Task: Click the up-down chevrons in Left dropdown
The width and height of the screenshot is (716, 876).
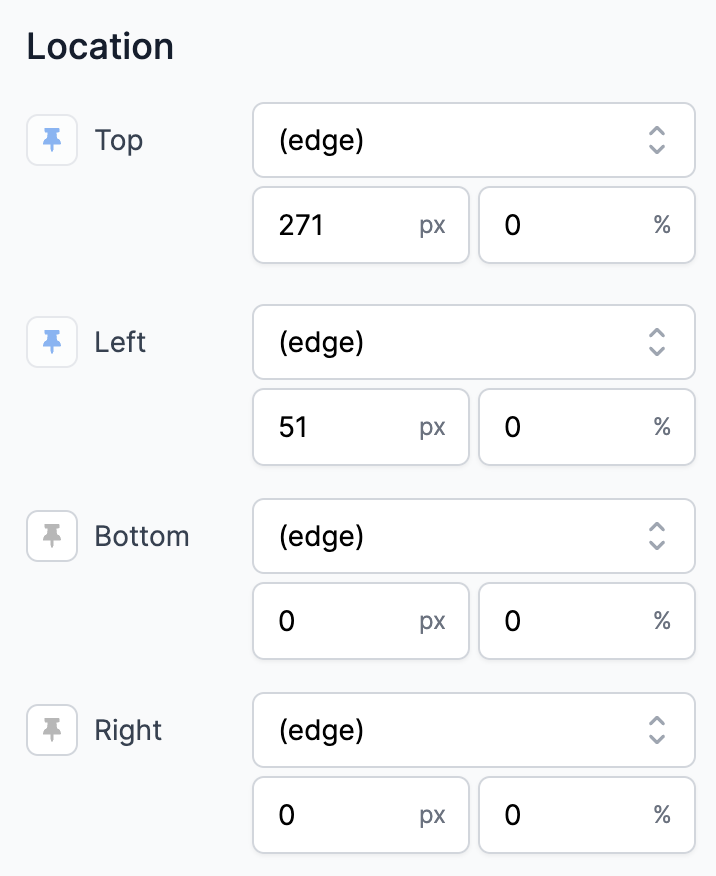Action: coord(657,342)
